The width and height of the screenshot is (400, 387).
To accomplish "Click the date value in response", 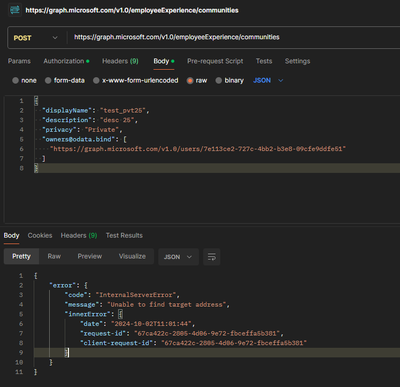I will point(151,324).
